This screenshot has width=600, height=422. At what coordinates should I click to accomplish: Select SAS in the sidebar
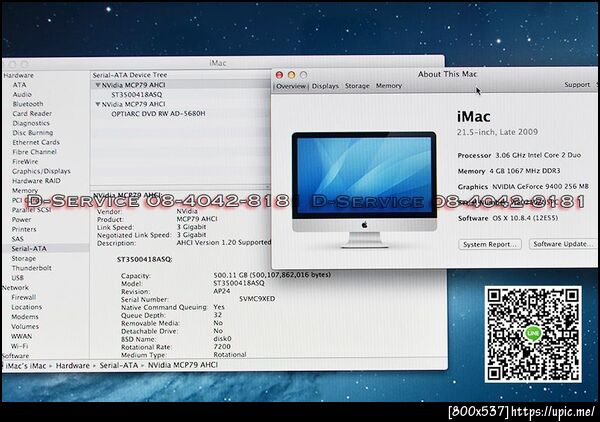(x=17, y=239)
